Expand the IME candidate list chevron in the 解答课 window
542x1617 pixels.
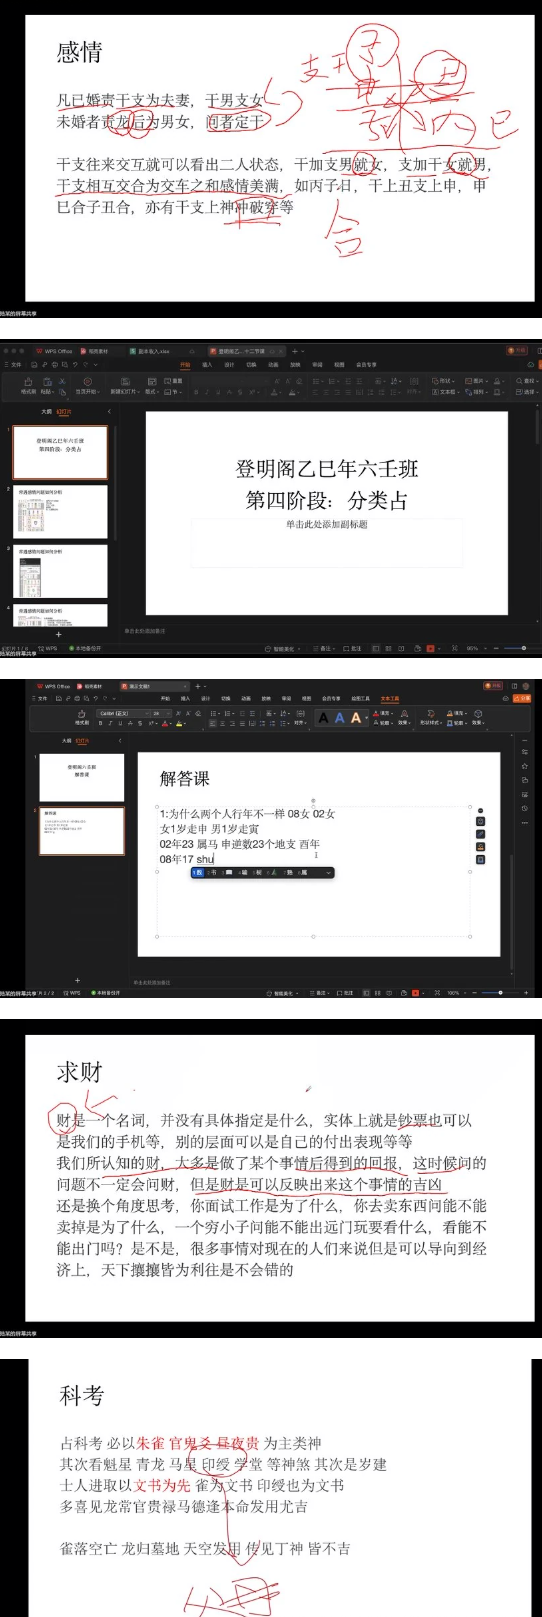(x=328, y=873)
